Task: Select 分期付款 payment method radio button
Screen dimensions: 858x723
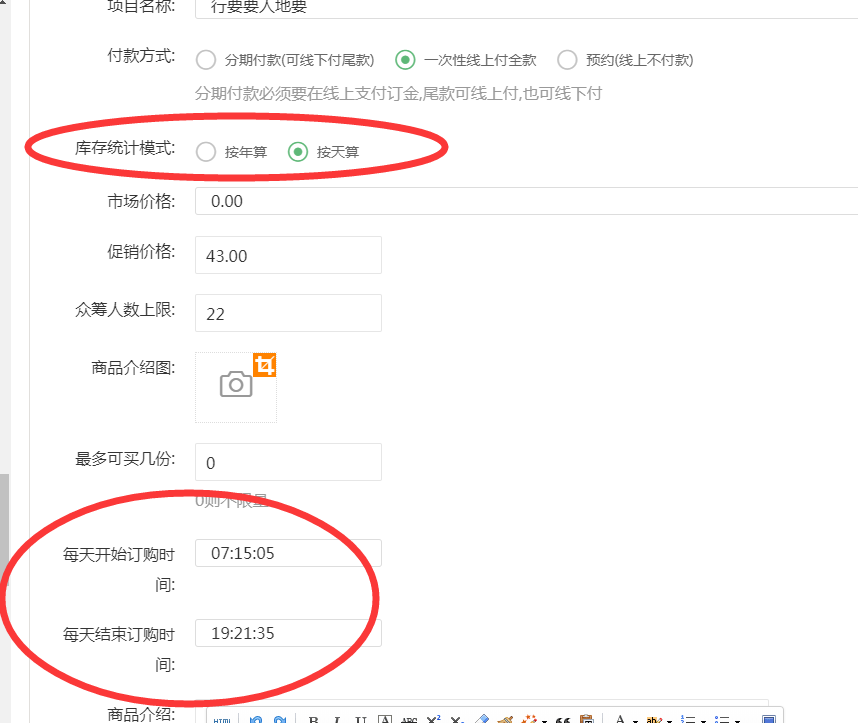Action: pos(206,60)
